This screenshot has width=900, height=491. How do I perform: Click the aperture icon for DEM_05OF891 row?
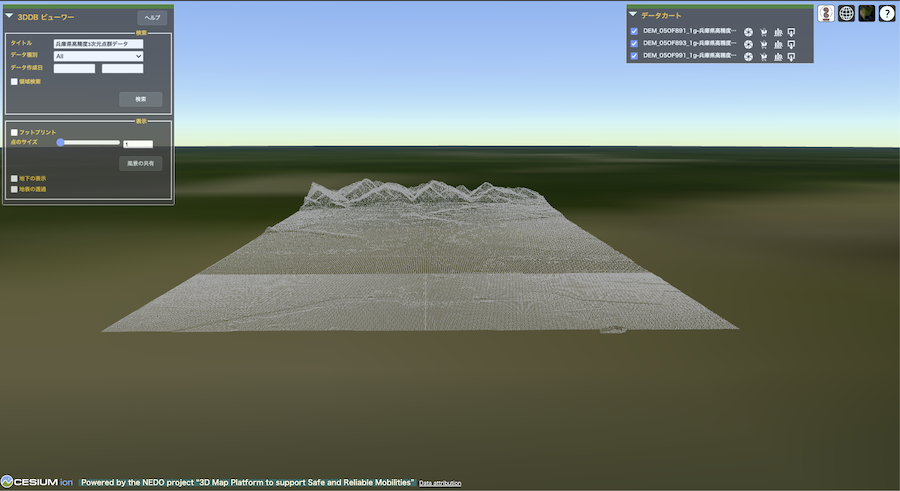pos(748,32)
